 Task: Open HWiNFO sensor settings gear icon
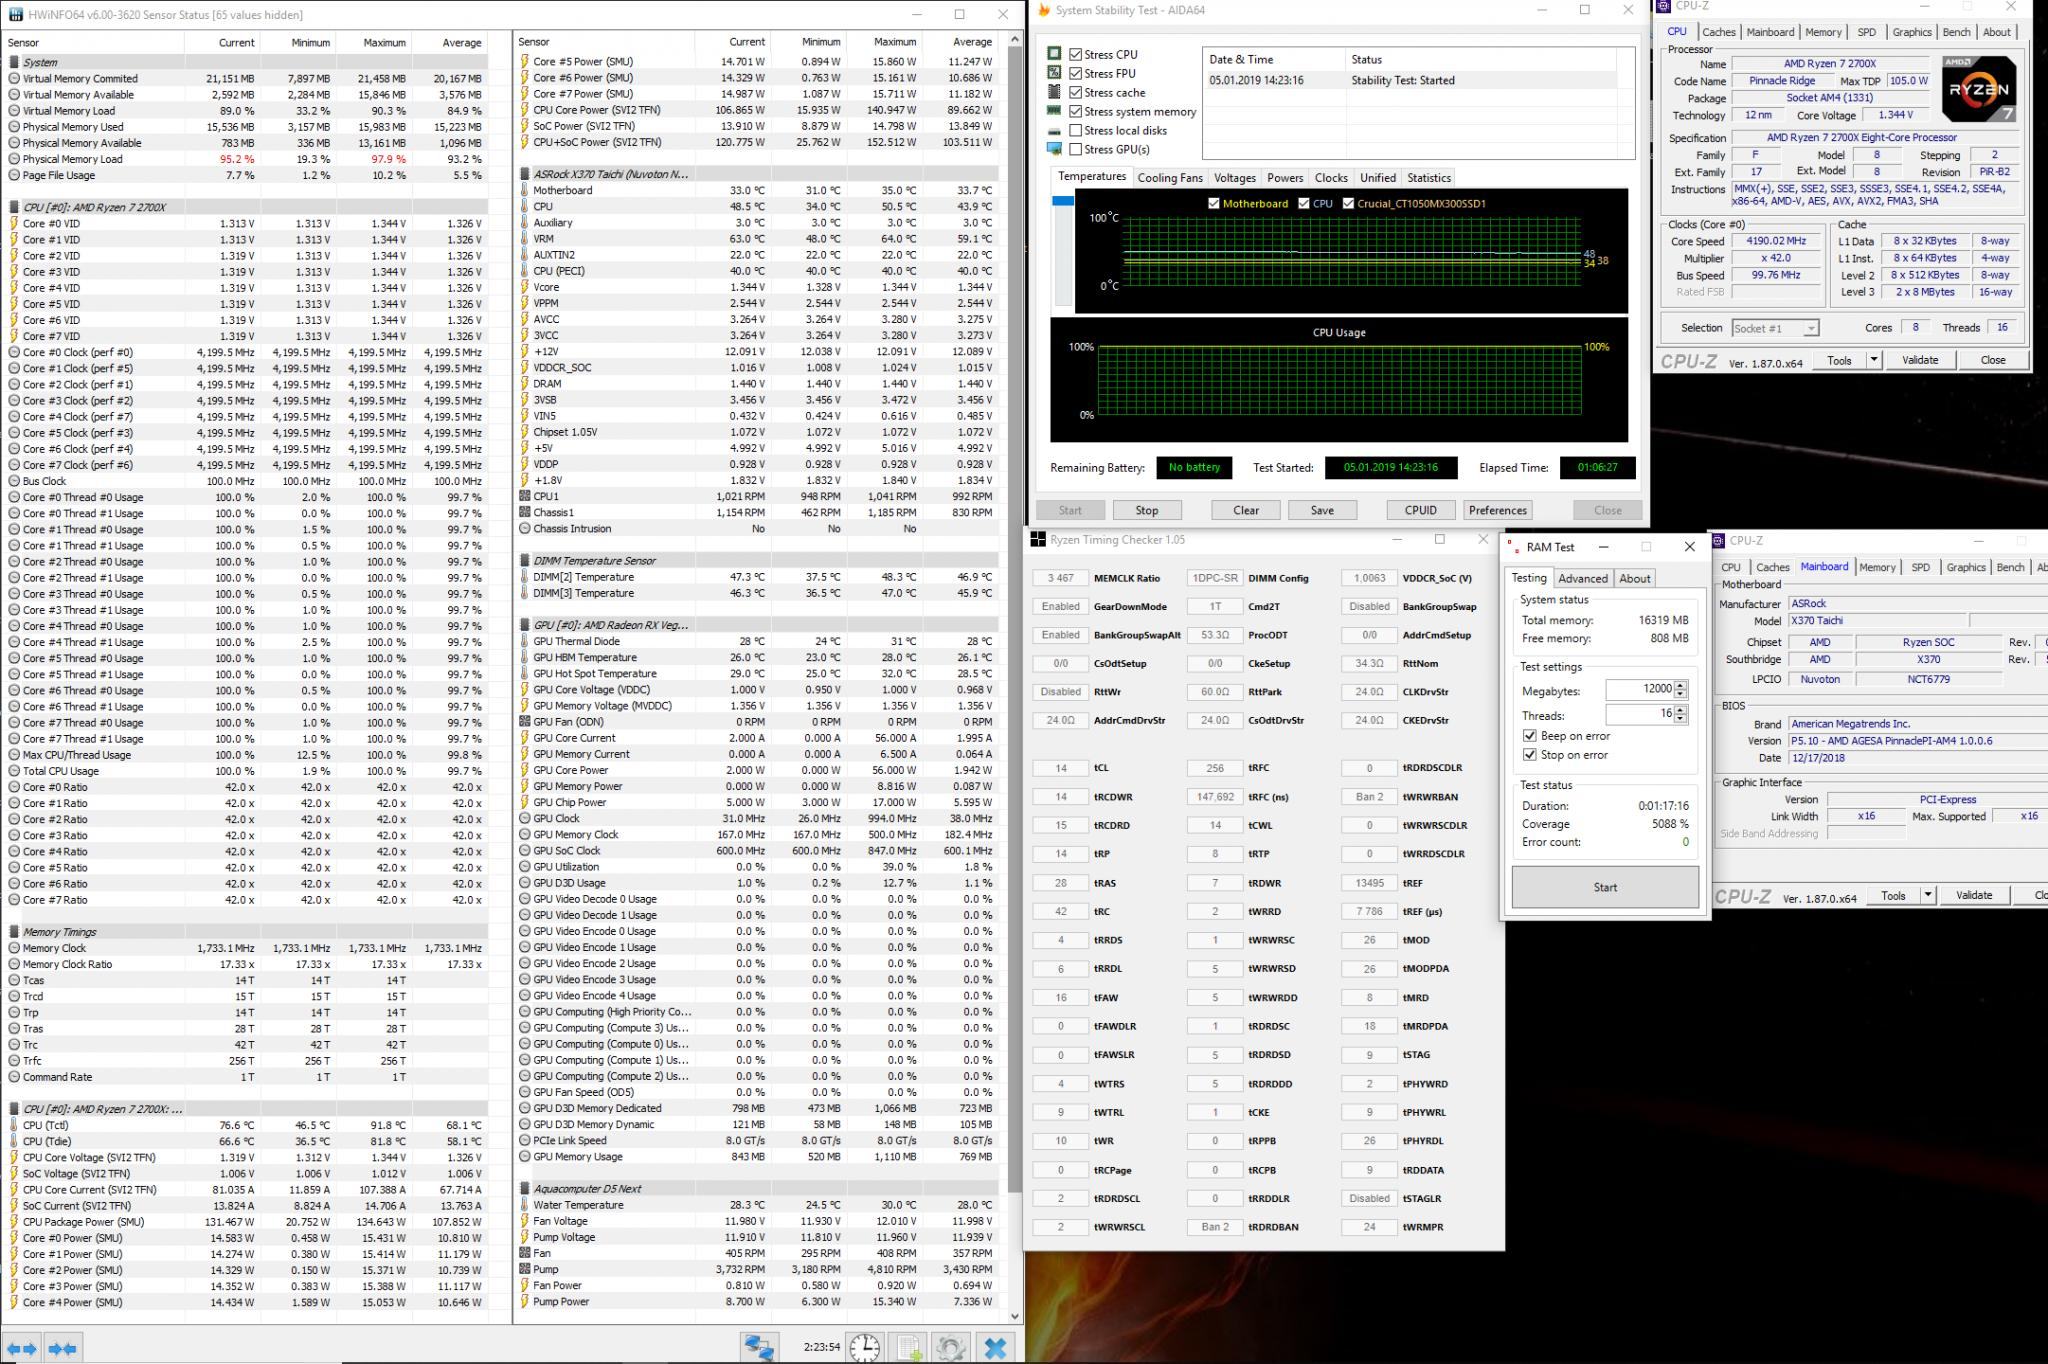pos(950,1347)
